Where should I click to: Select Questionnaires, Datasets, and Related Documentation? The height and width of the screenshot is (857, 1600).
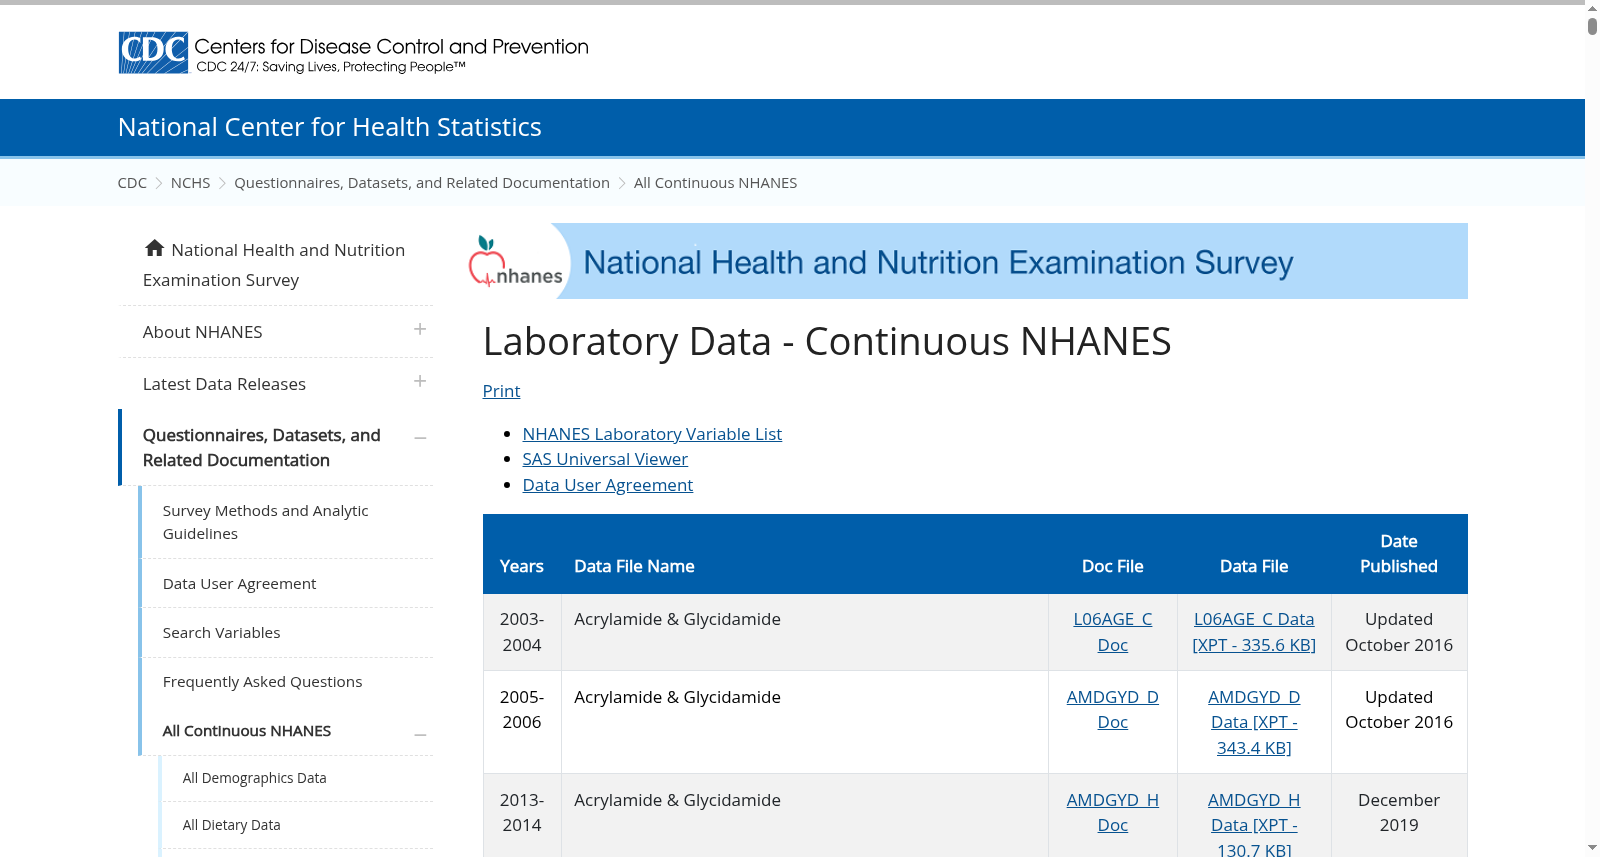262,448
